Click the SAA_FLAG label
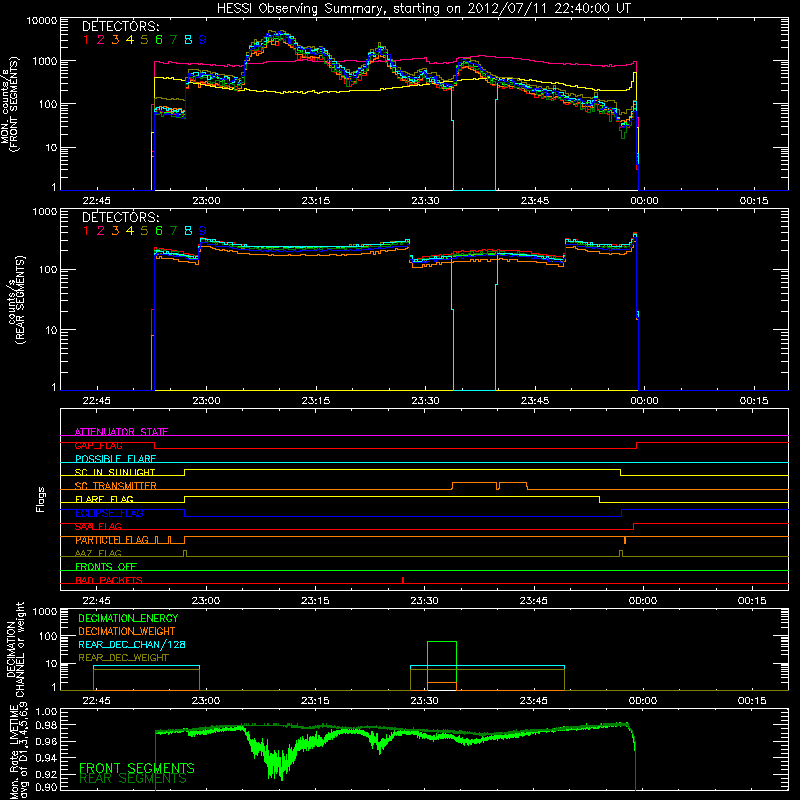800x800 pixels. (98, 527)
